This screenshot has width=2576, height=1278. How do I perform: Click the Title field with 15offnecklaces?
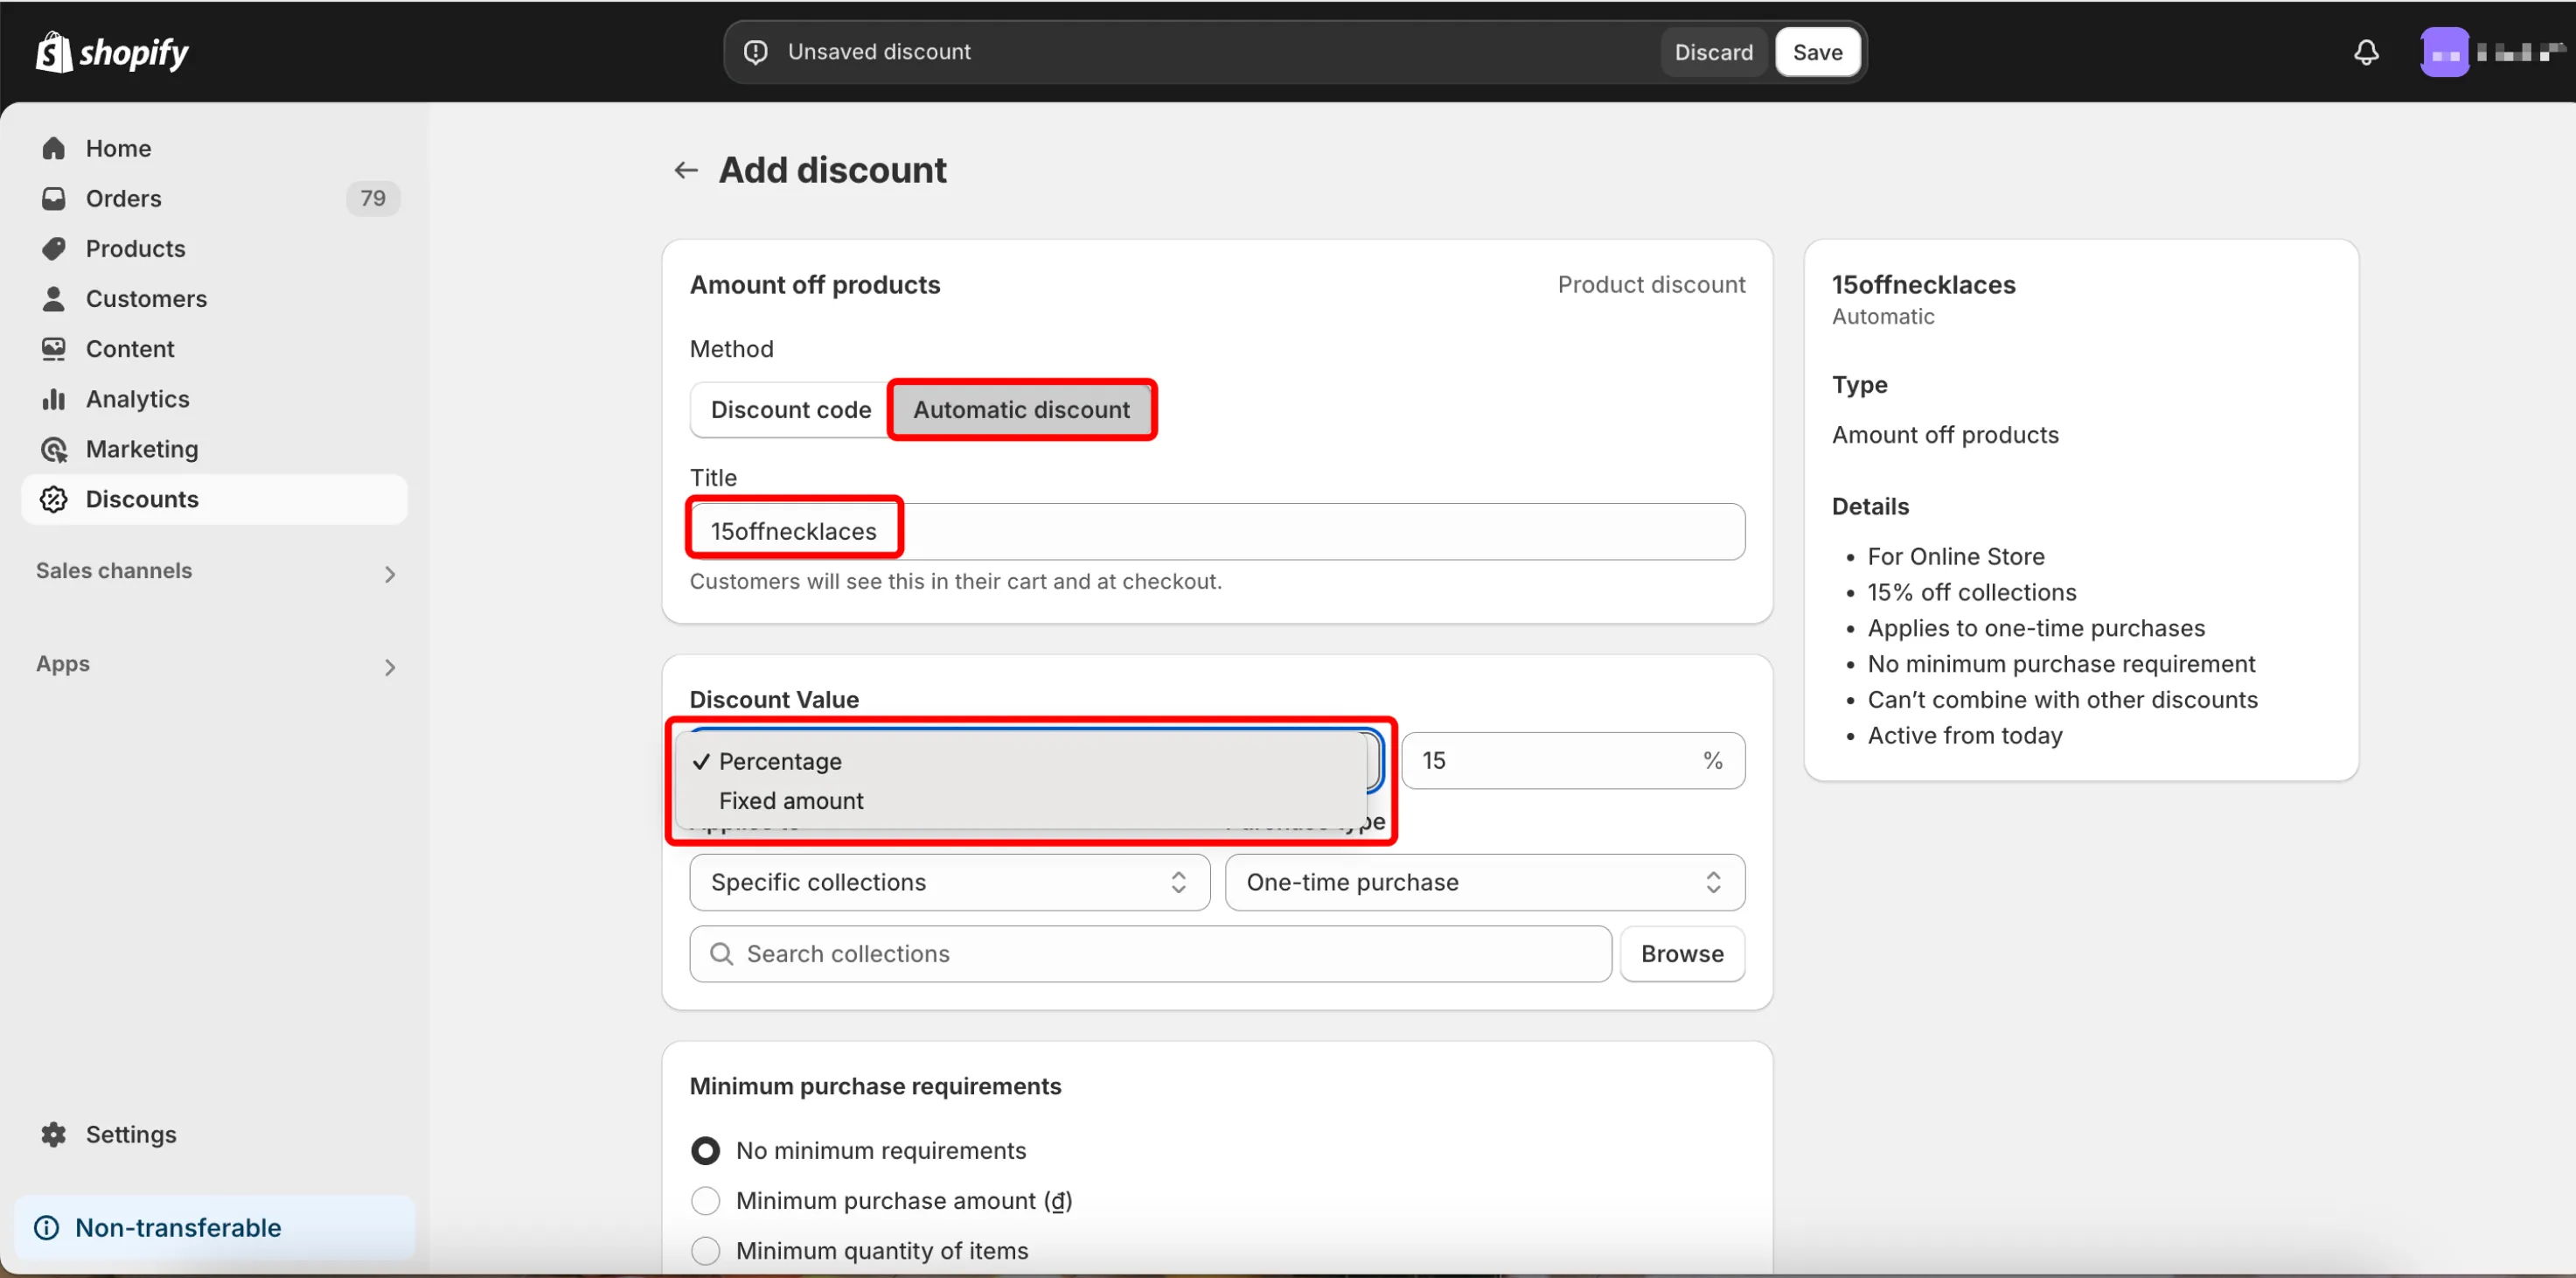click(x=1217, y=531)
